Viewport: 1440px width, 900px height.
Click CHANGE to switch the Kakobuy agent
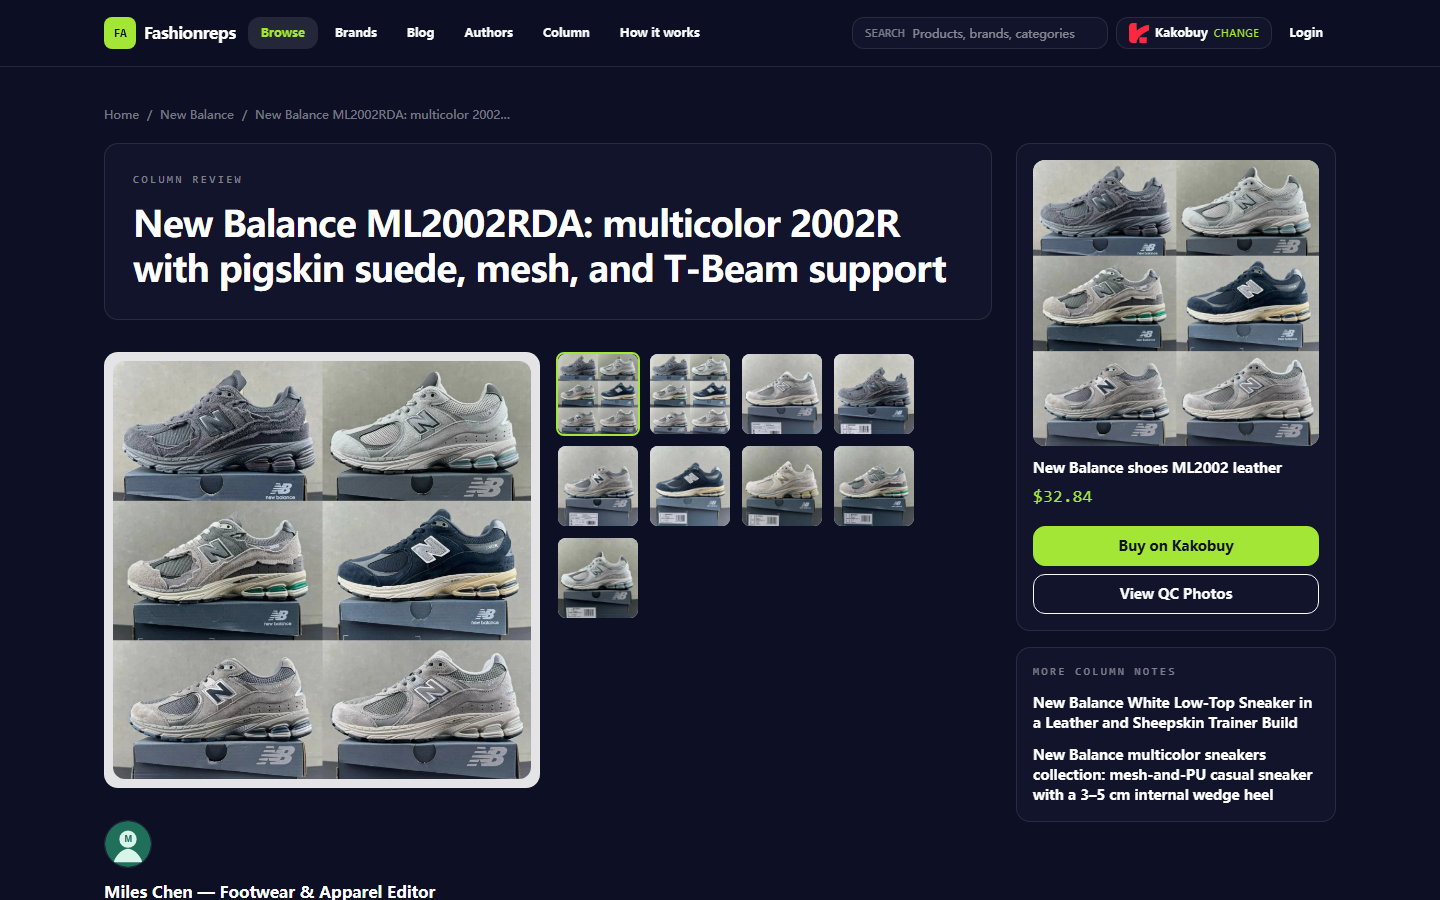[1236, 33]
